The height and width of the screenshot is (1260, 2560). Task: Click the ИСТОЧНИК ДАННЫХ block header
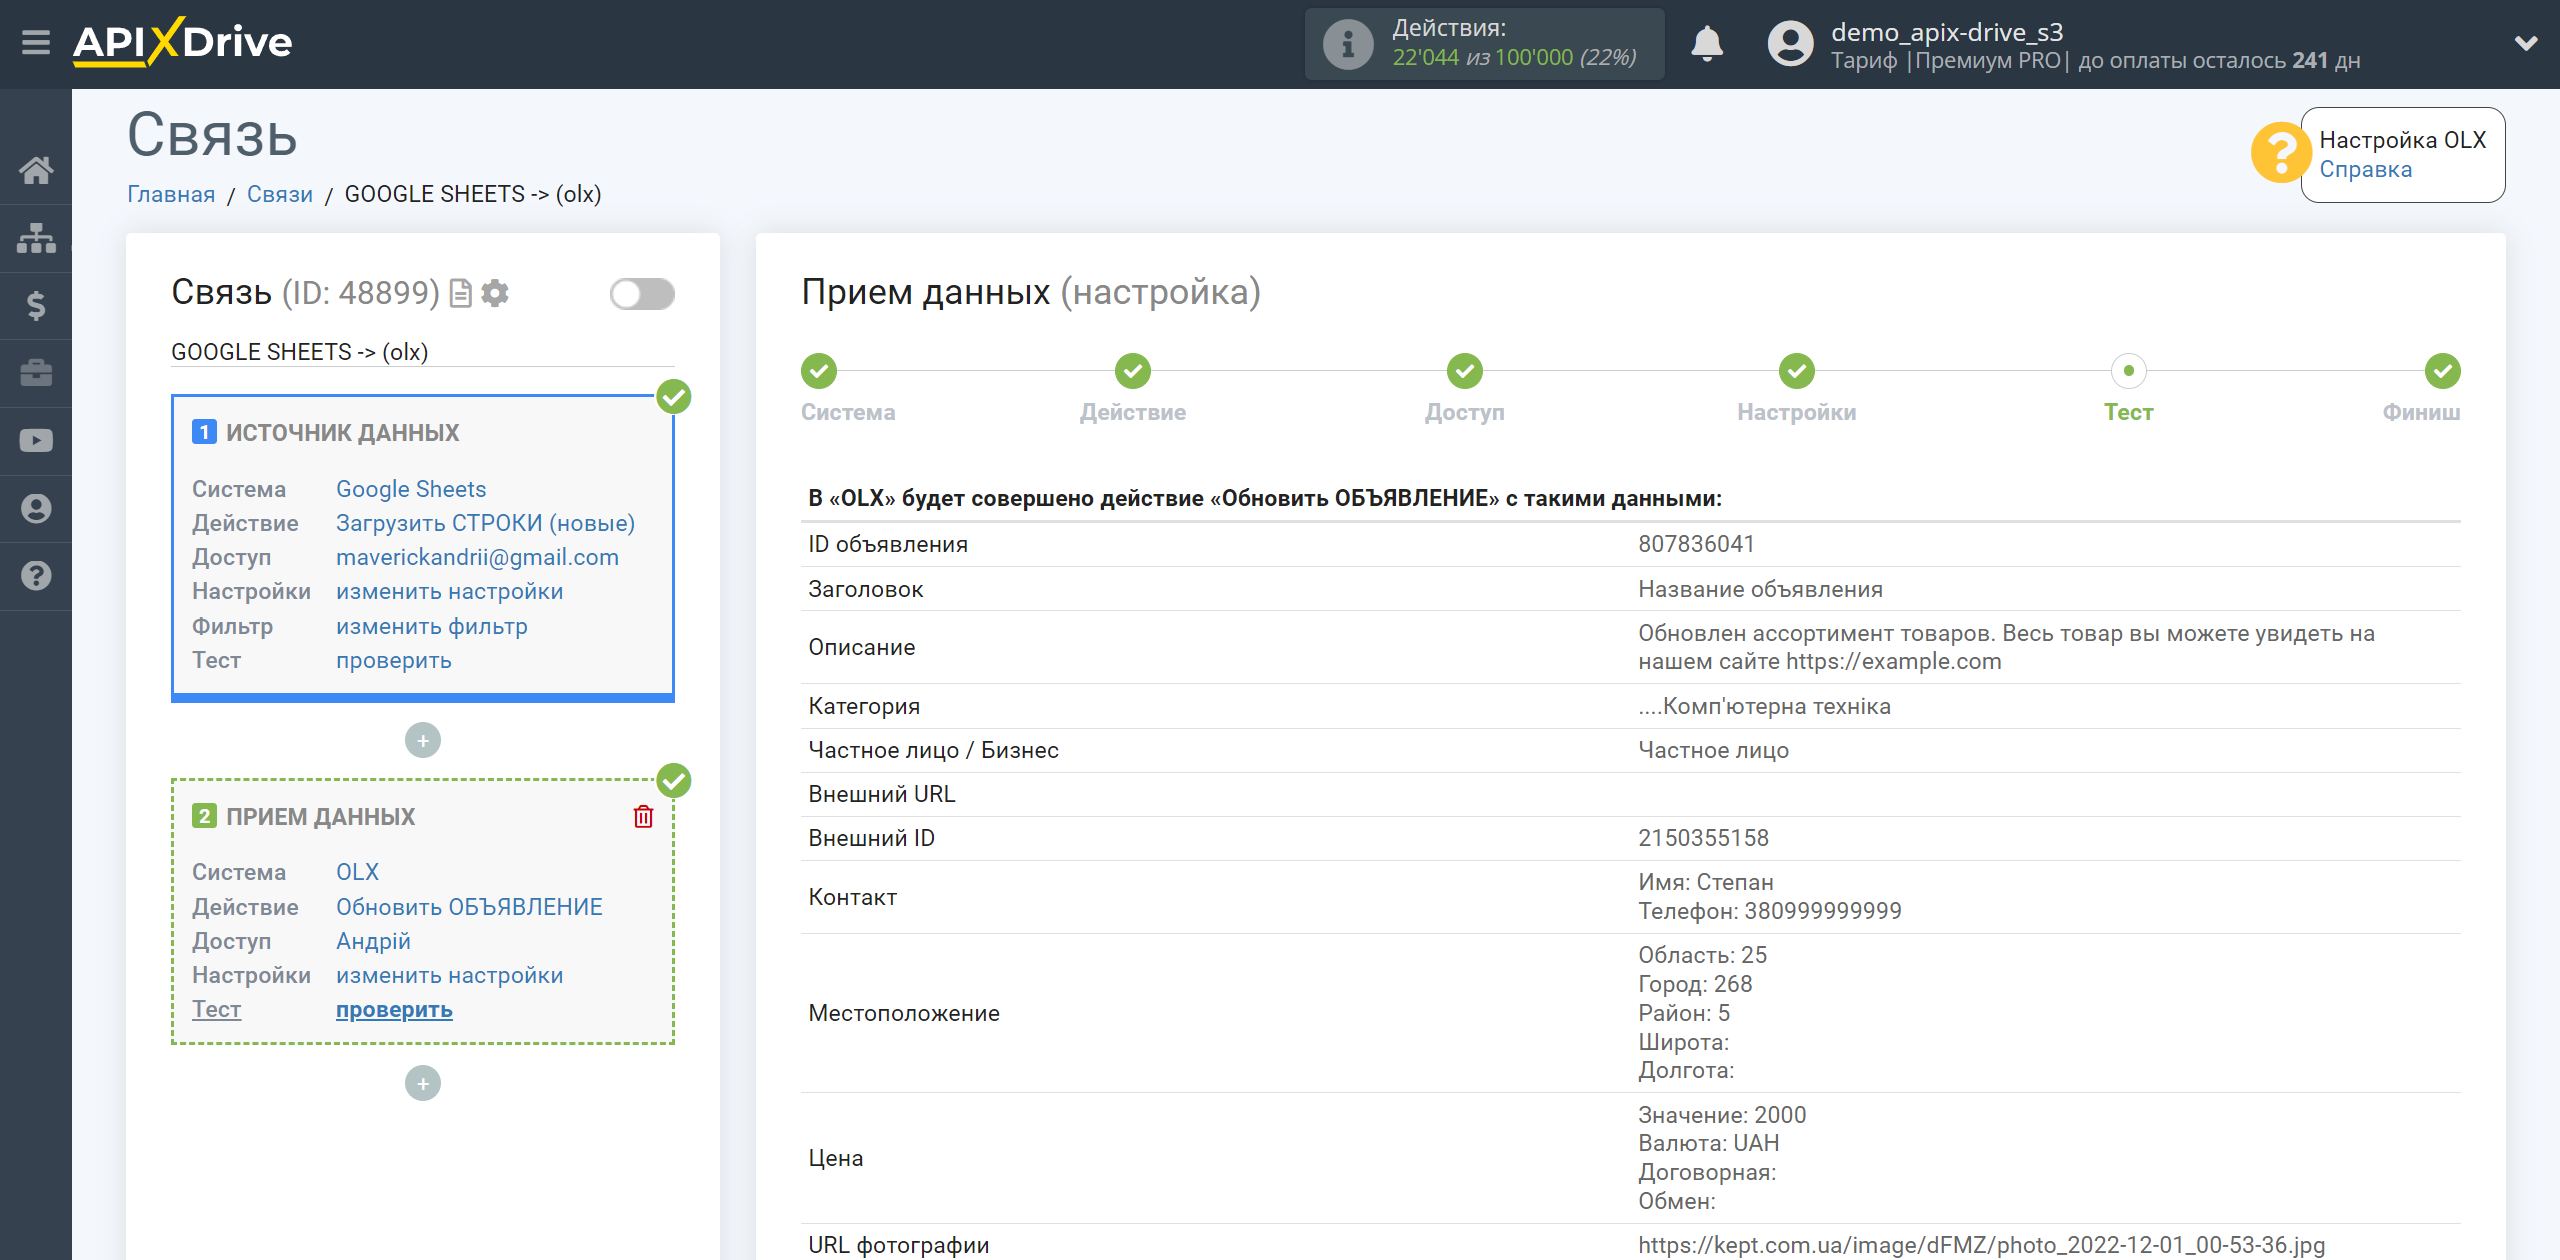tap(343, 432)
